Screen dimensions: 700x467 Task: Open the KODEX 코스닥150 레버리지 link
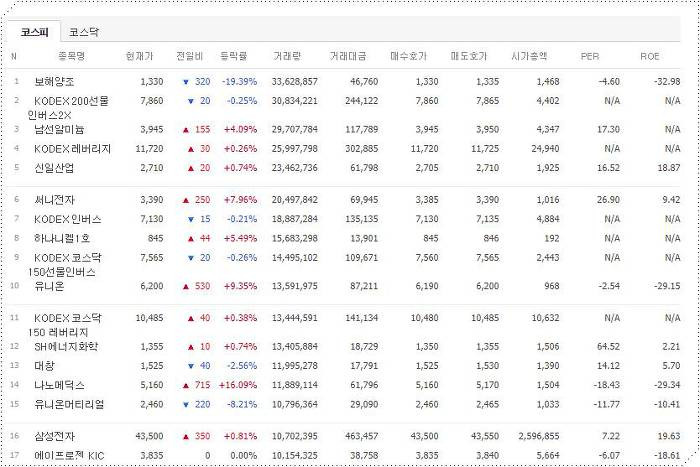tap(64, 325)
